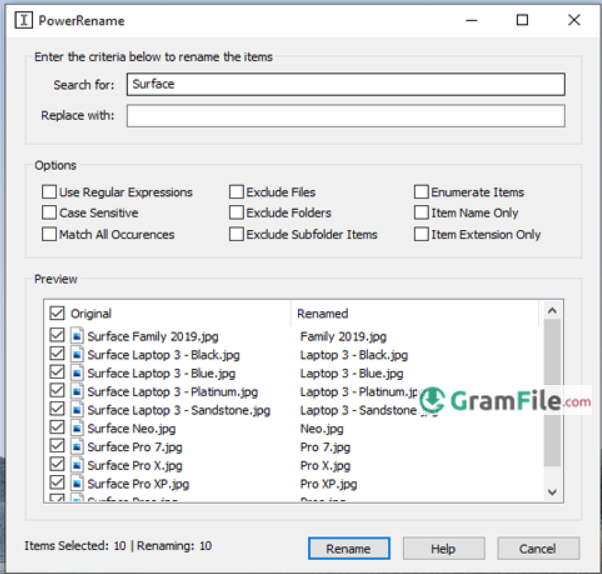
Task: Click file icon of Surface Laptop 3 - Platinum.jpg
Action: (x=77, y=391)
